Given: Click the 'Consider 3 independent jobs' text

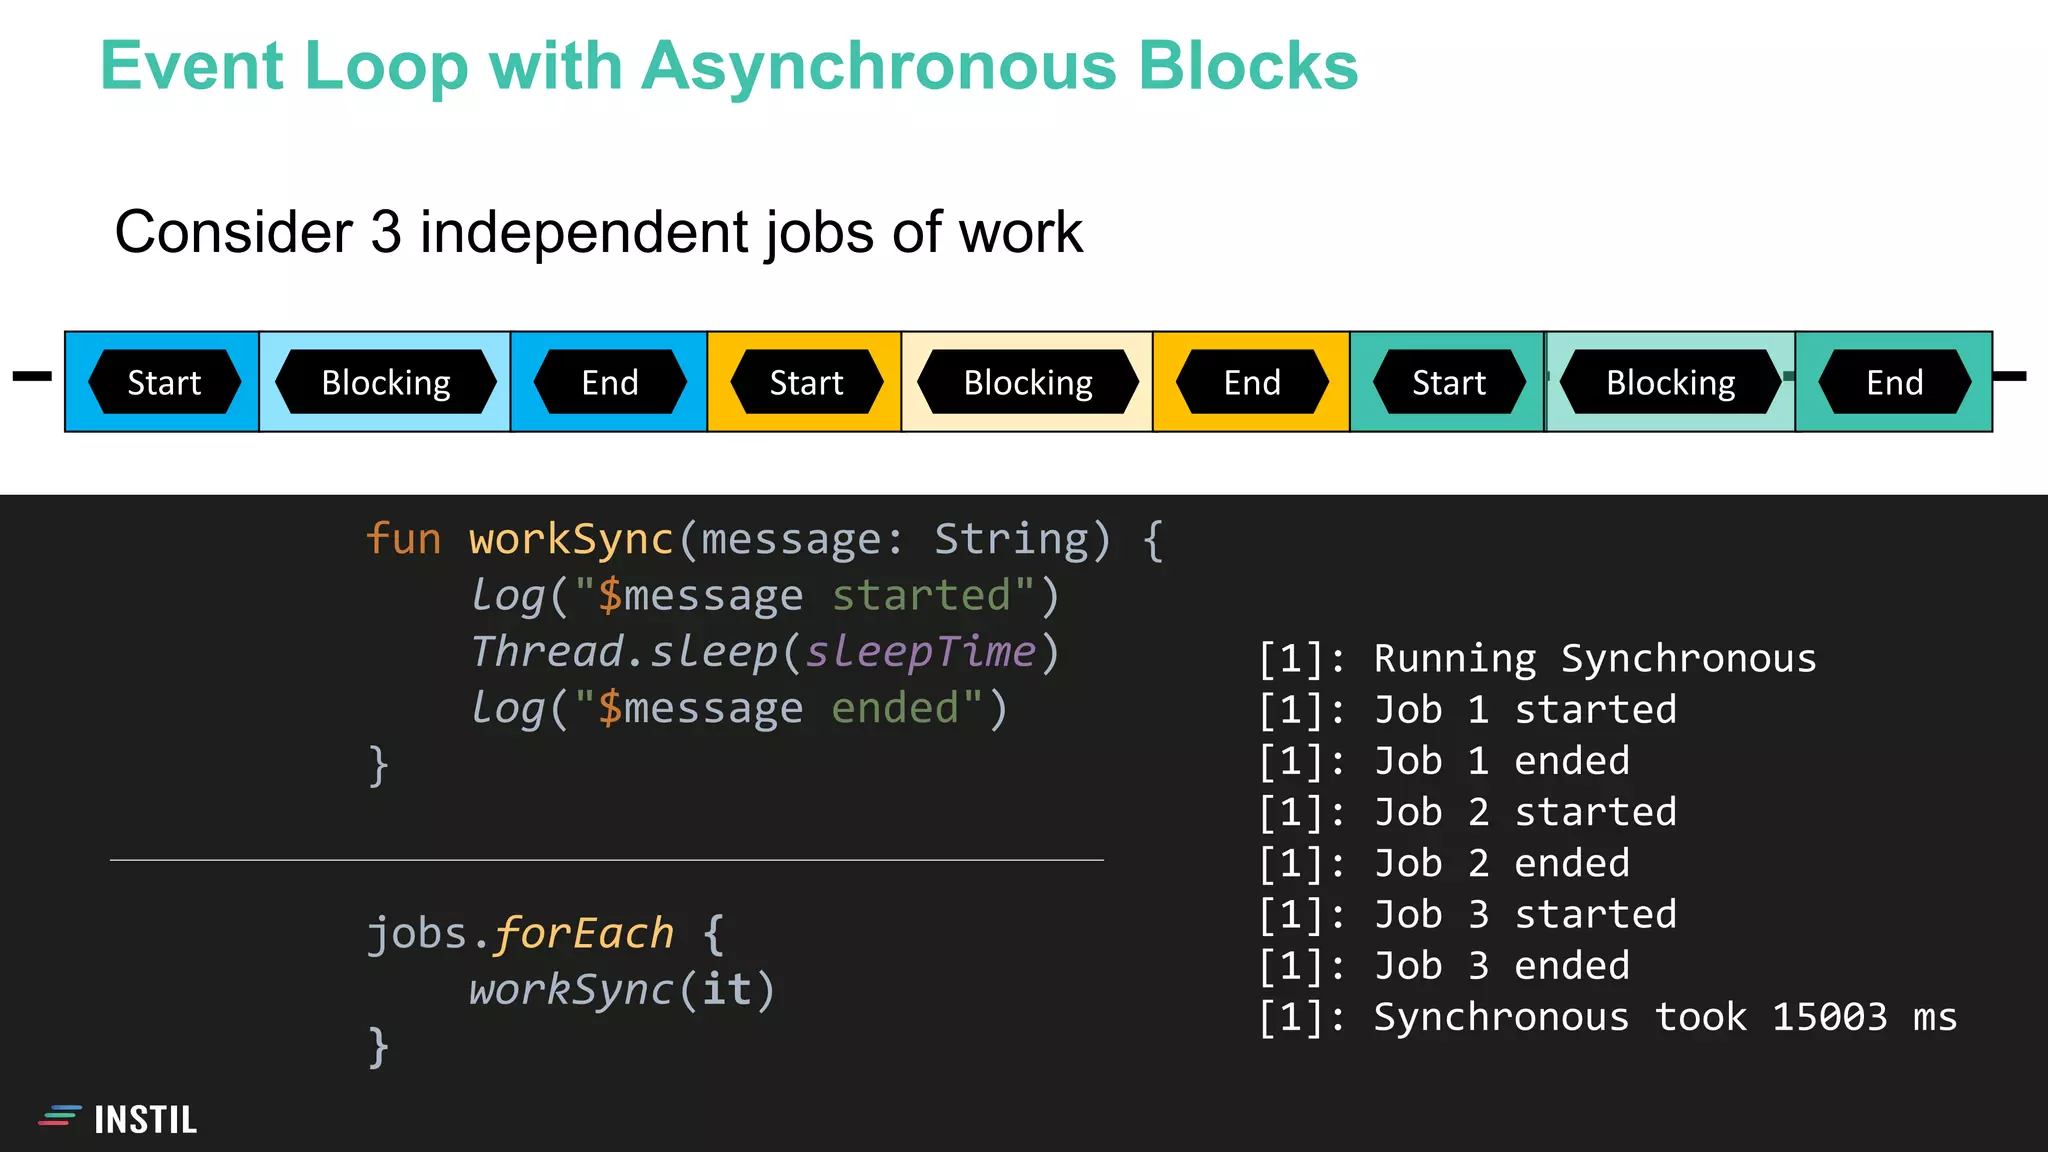Looking at the screenshot, I should 598,232.
